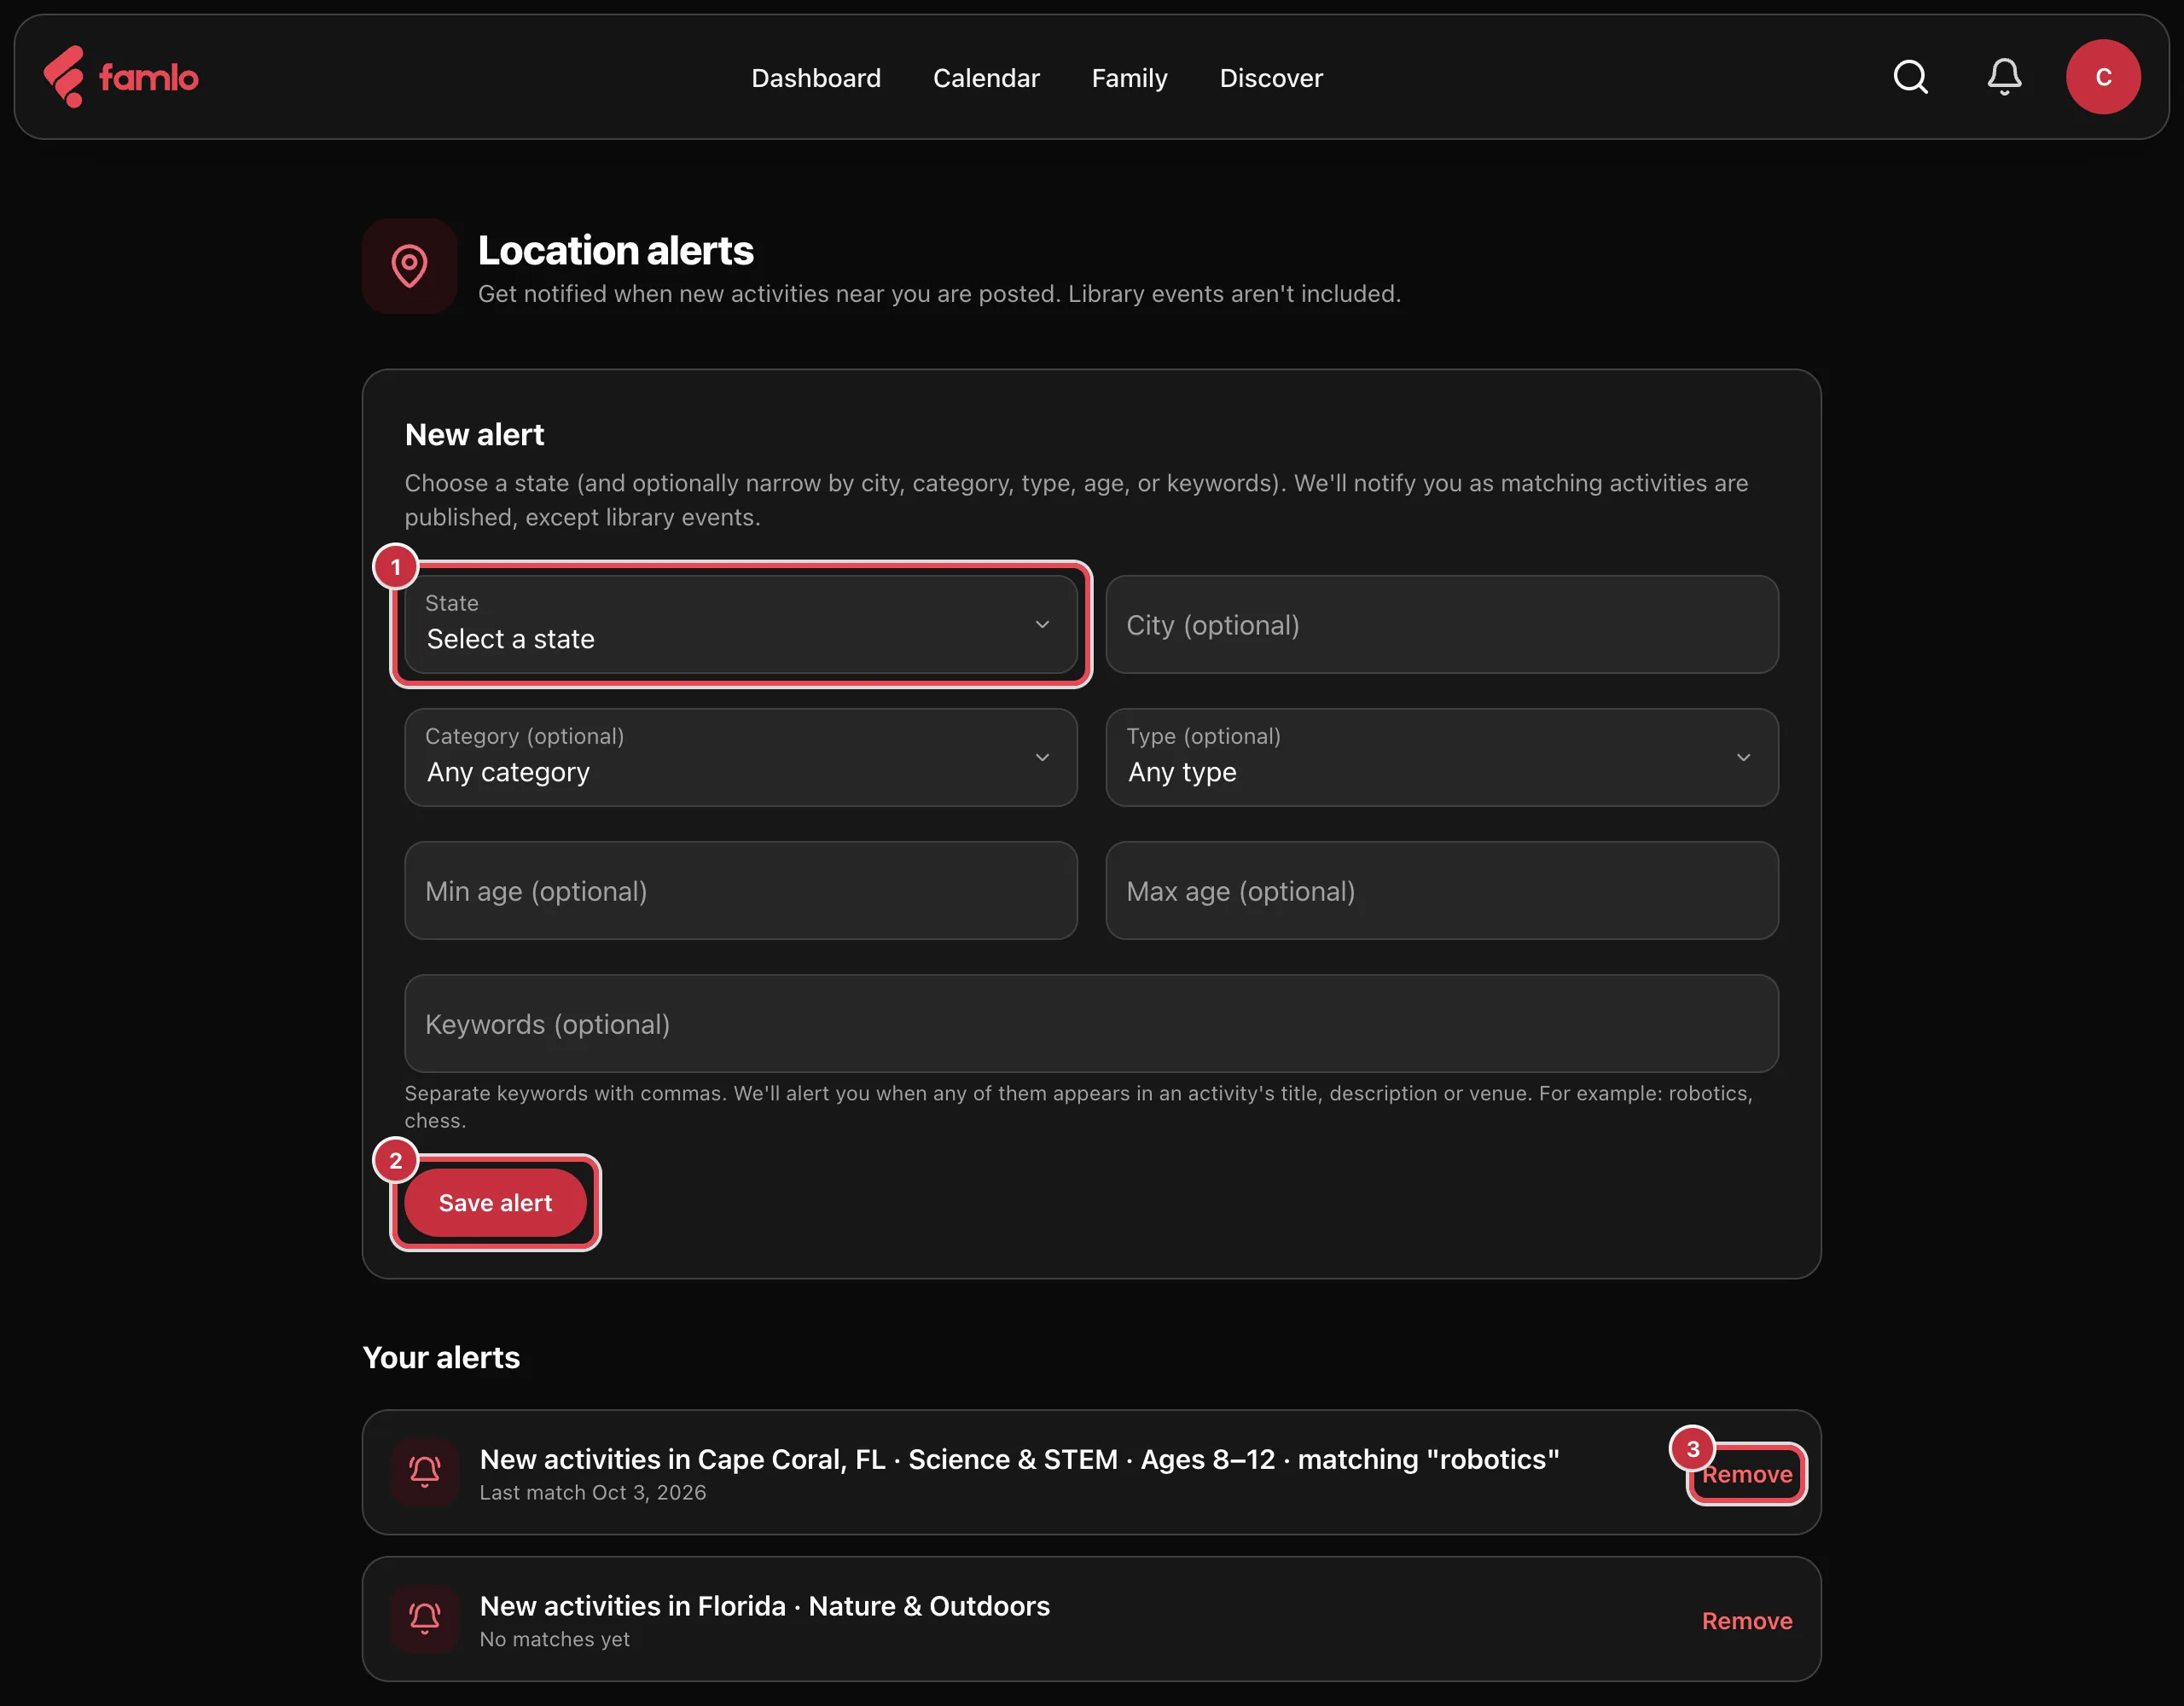2184x1706 pixels.
Task: Go to the Discover page
Action: (1271, 78)
